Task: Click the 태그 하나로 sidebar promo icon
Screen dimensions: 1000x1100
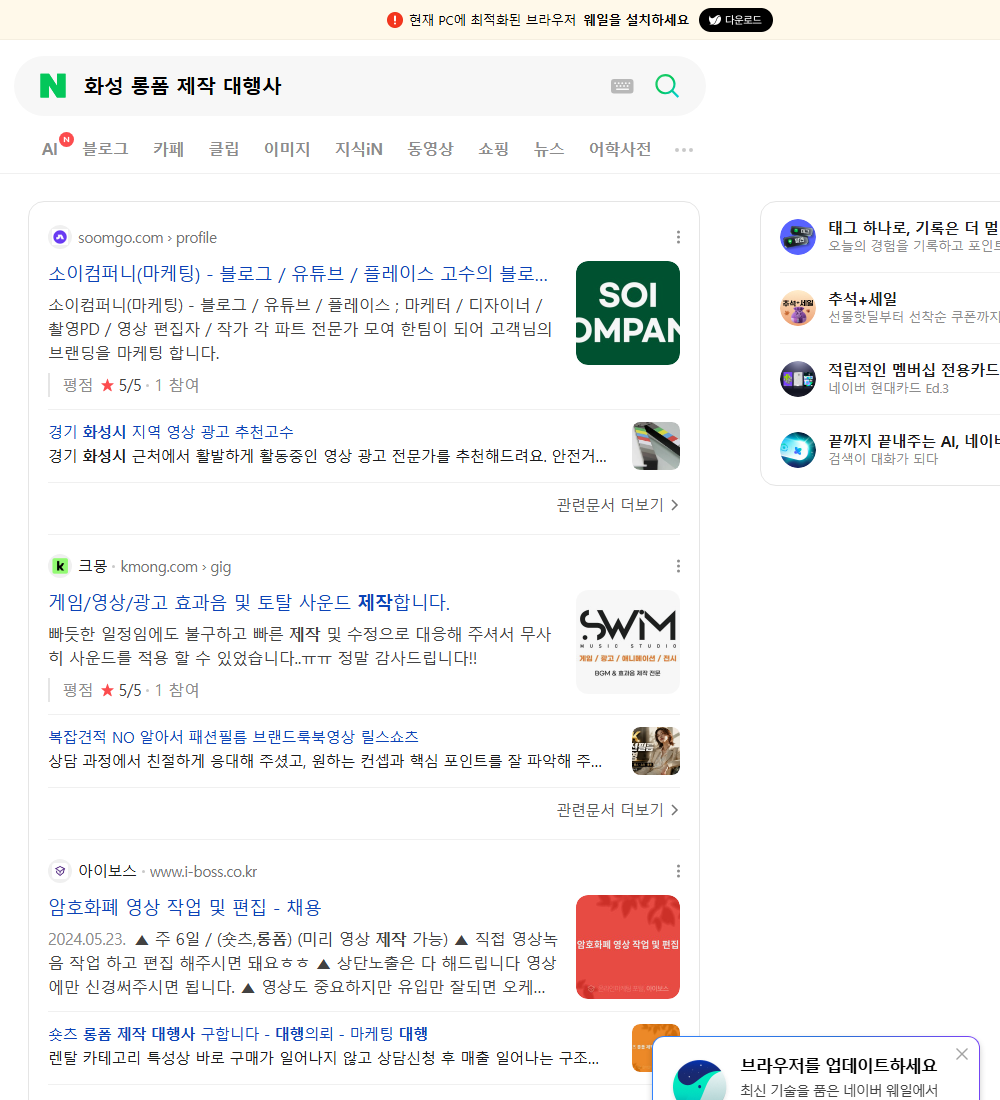Action: point(798,236)
